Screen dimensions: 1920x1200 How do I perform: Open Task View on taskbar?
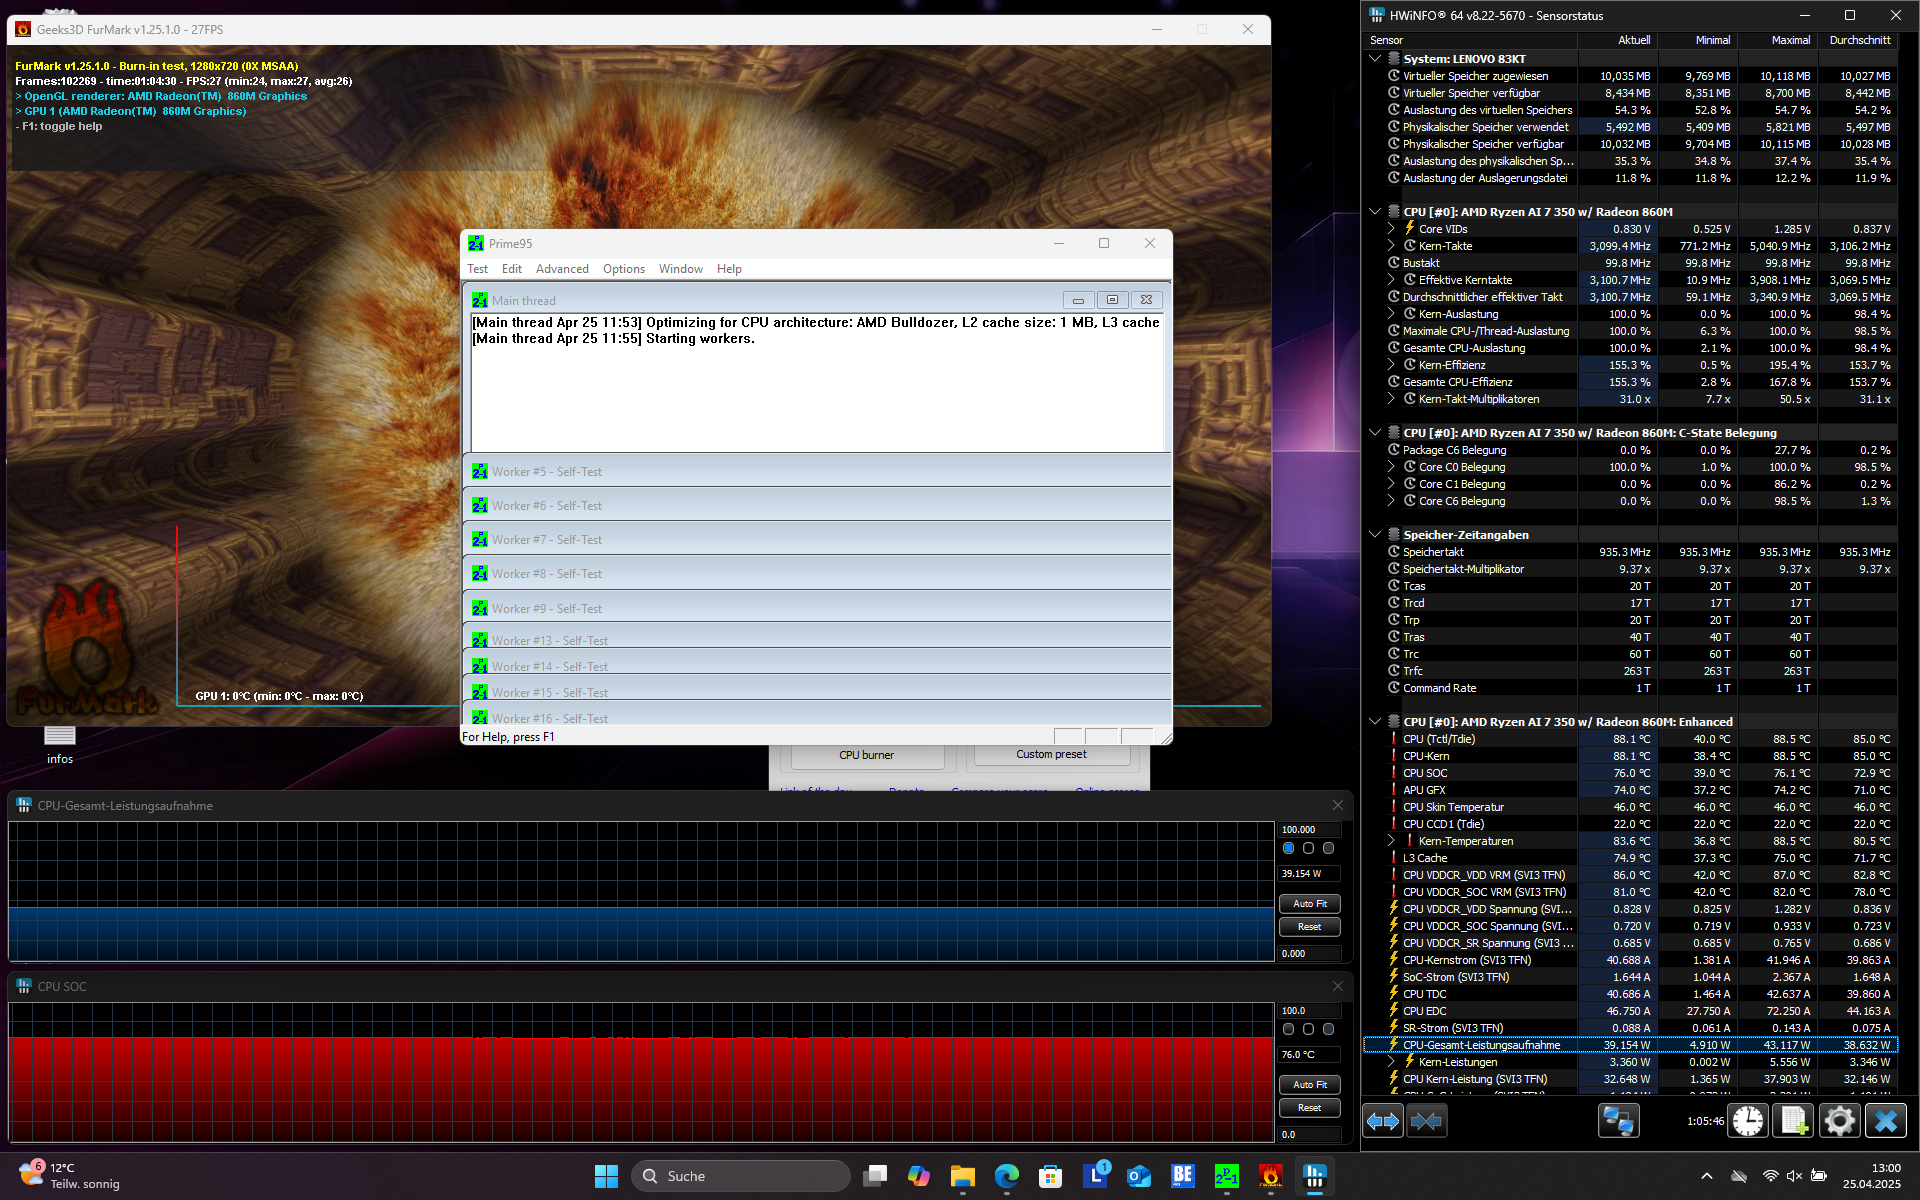pyautogui.click(x=875, y=1176)
